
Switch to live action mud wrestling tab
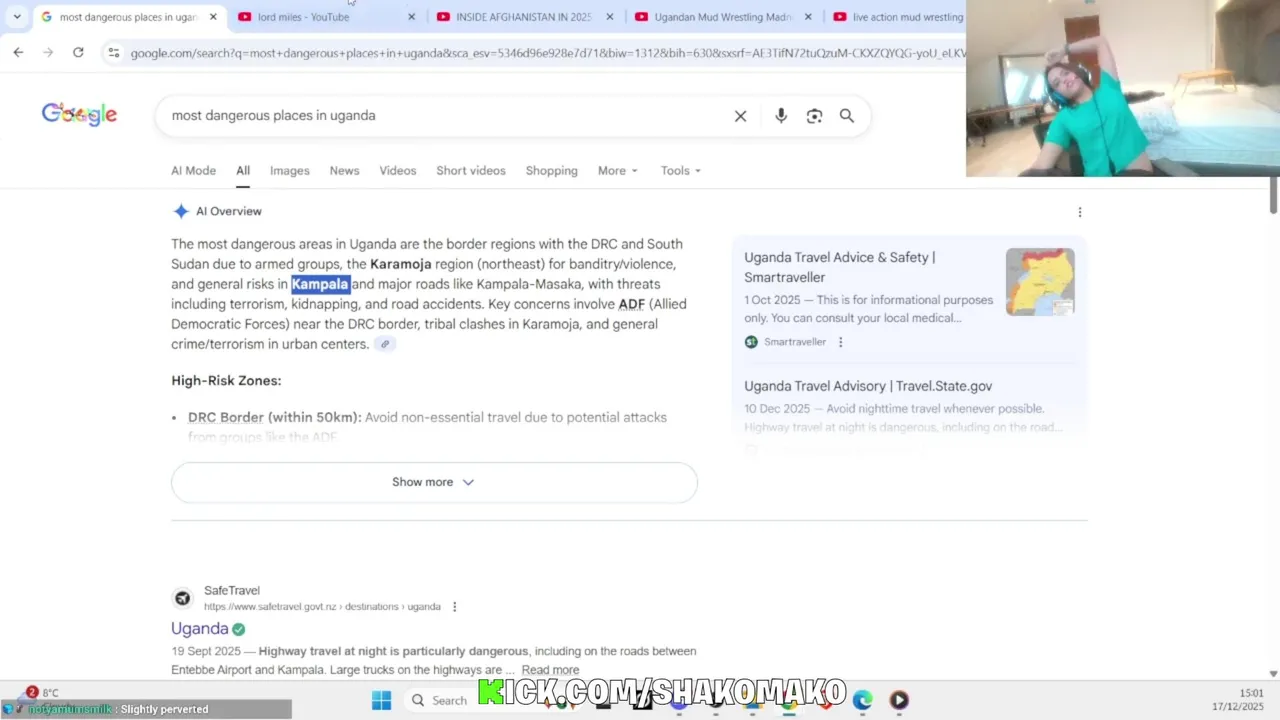pos(896,17)
